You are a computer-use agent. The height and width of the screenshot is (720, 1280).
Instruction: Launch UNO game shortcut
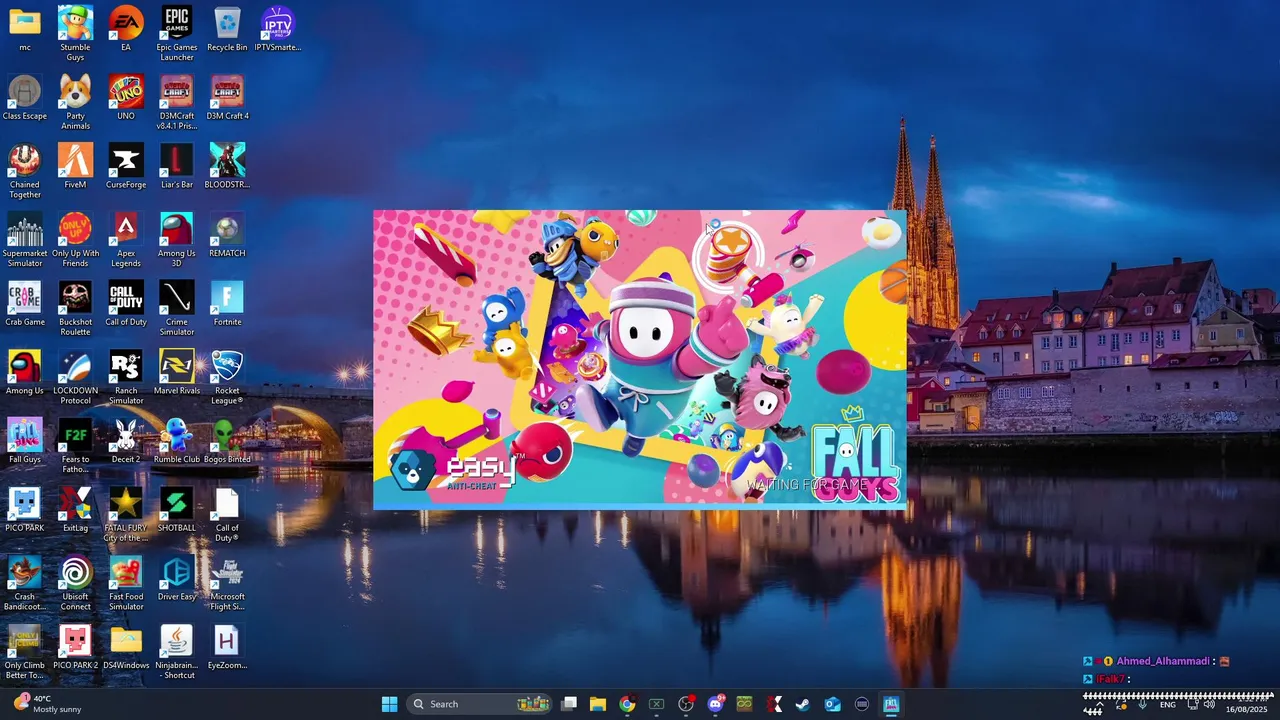click(126, 97)
